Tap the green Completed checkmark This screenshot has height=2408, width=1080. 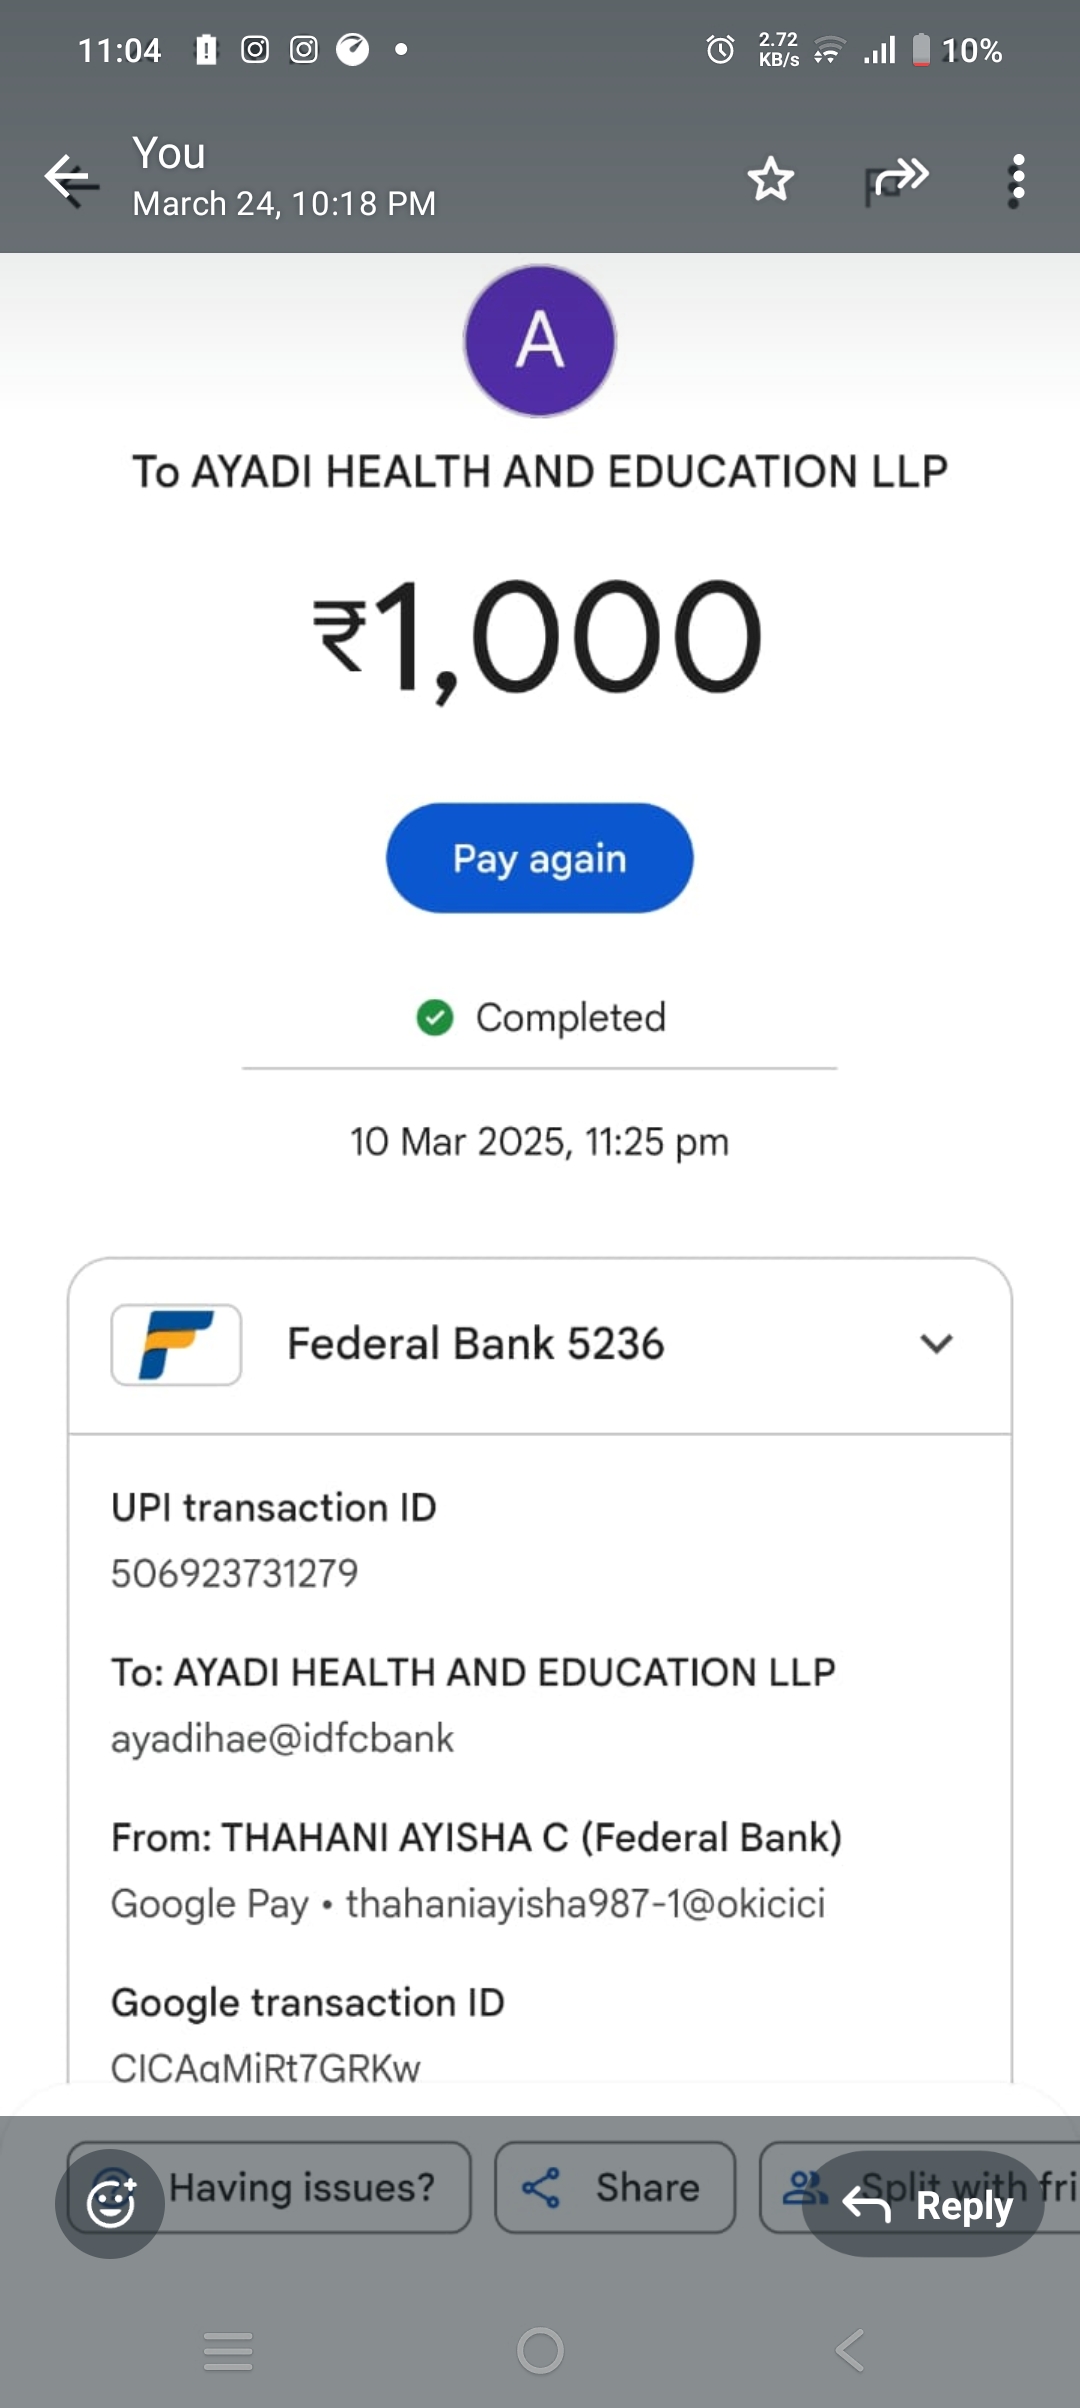[435, 1018]
